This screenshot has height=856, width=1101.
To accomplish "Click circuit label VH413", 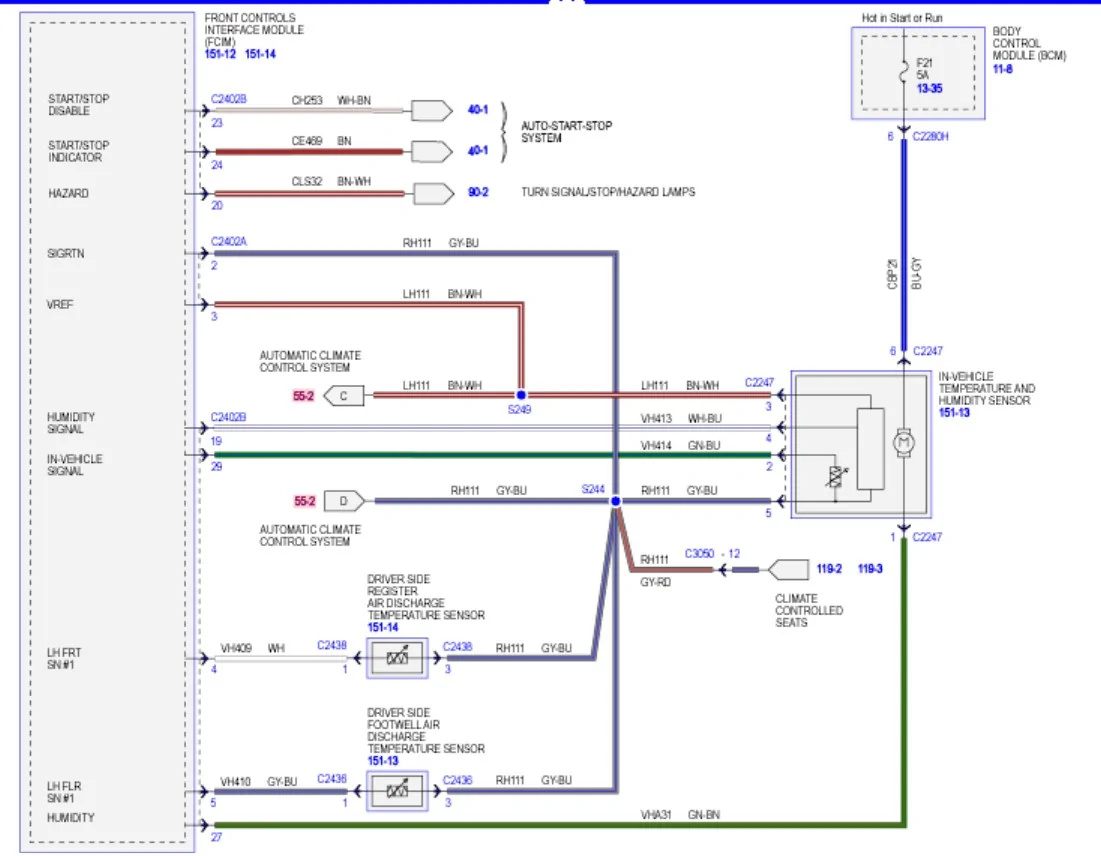I will pyautogui.click(x=656, y=419).
